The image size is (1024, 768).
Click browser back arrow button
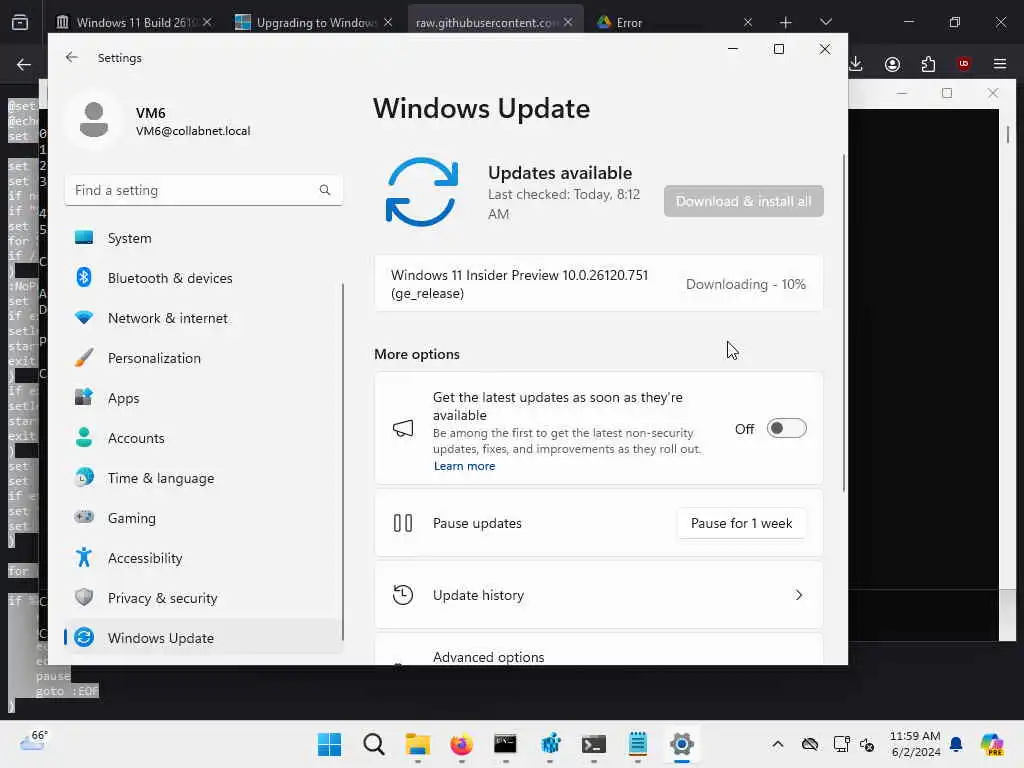pyautogui.click(x=24, y=64)
